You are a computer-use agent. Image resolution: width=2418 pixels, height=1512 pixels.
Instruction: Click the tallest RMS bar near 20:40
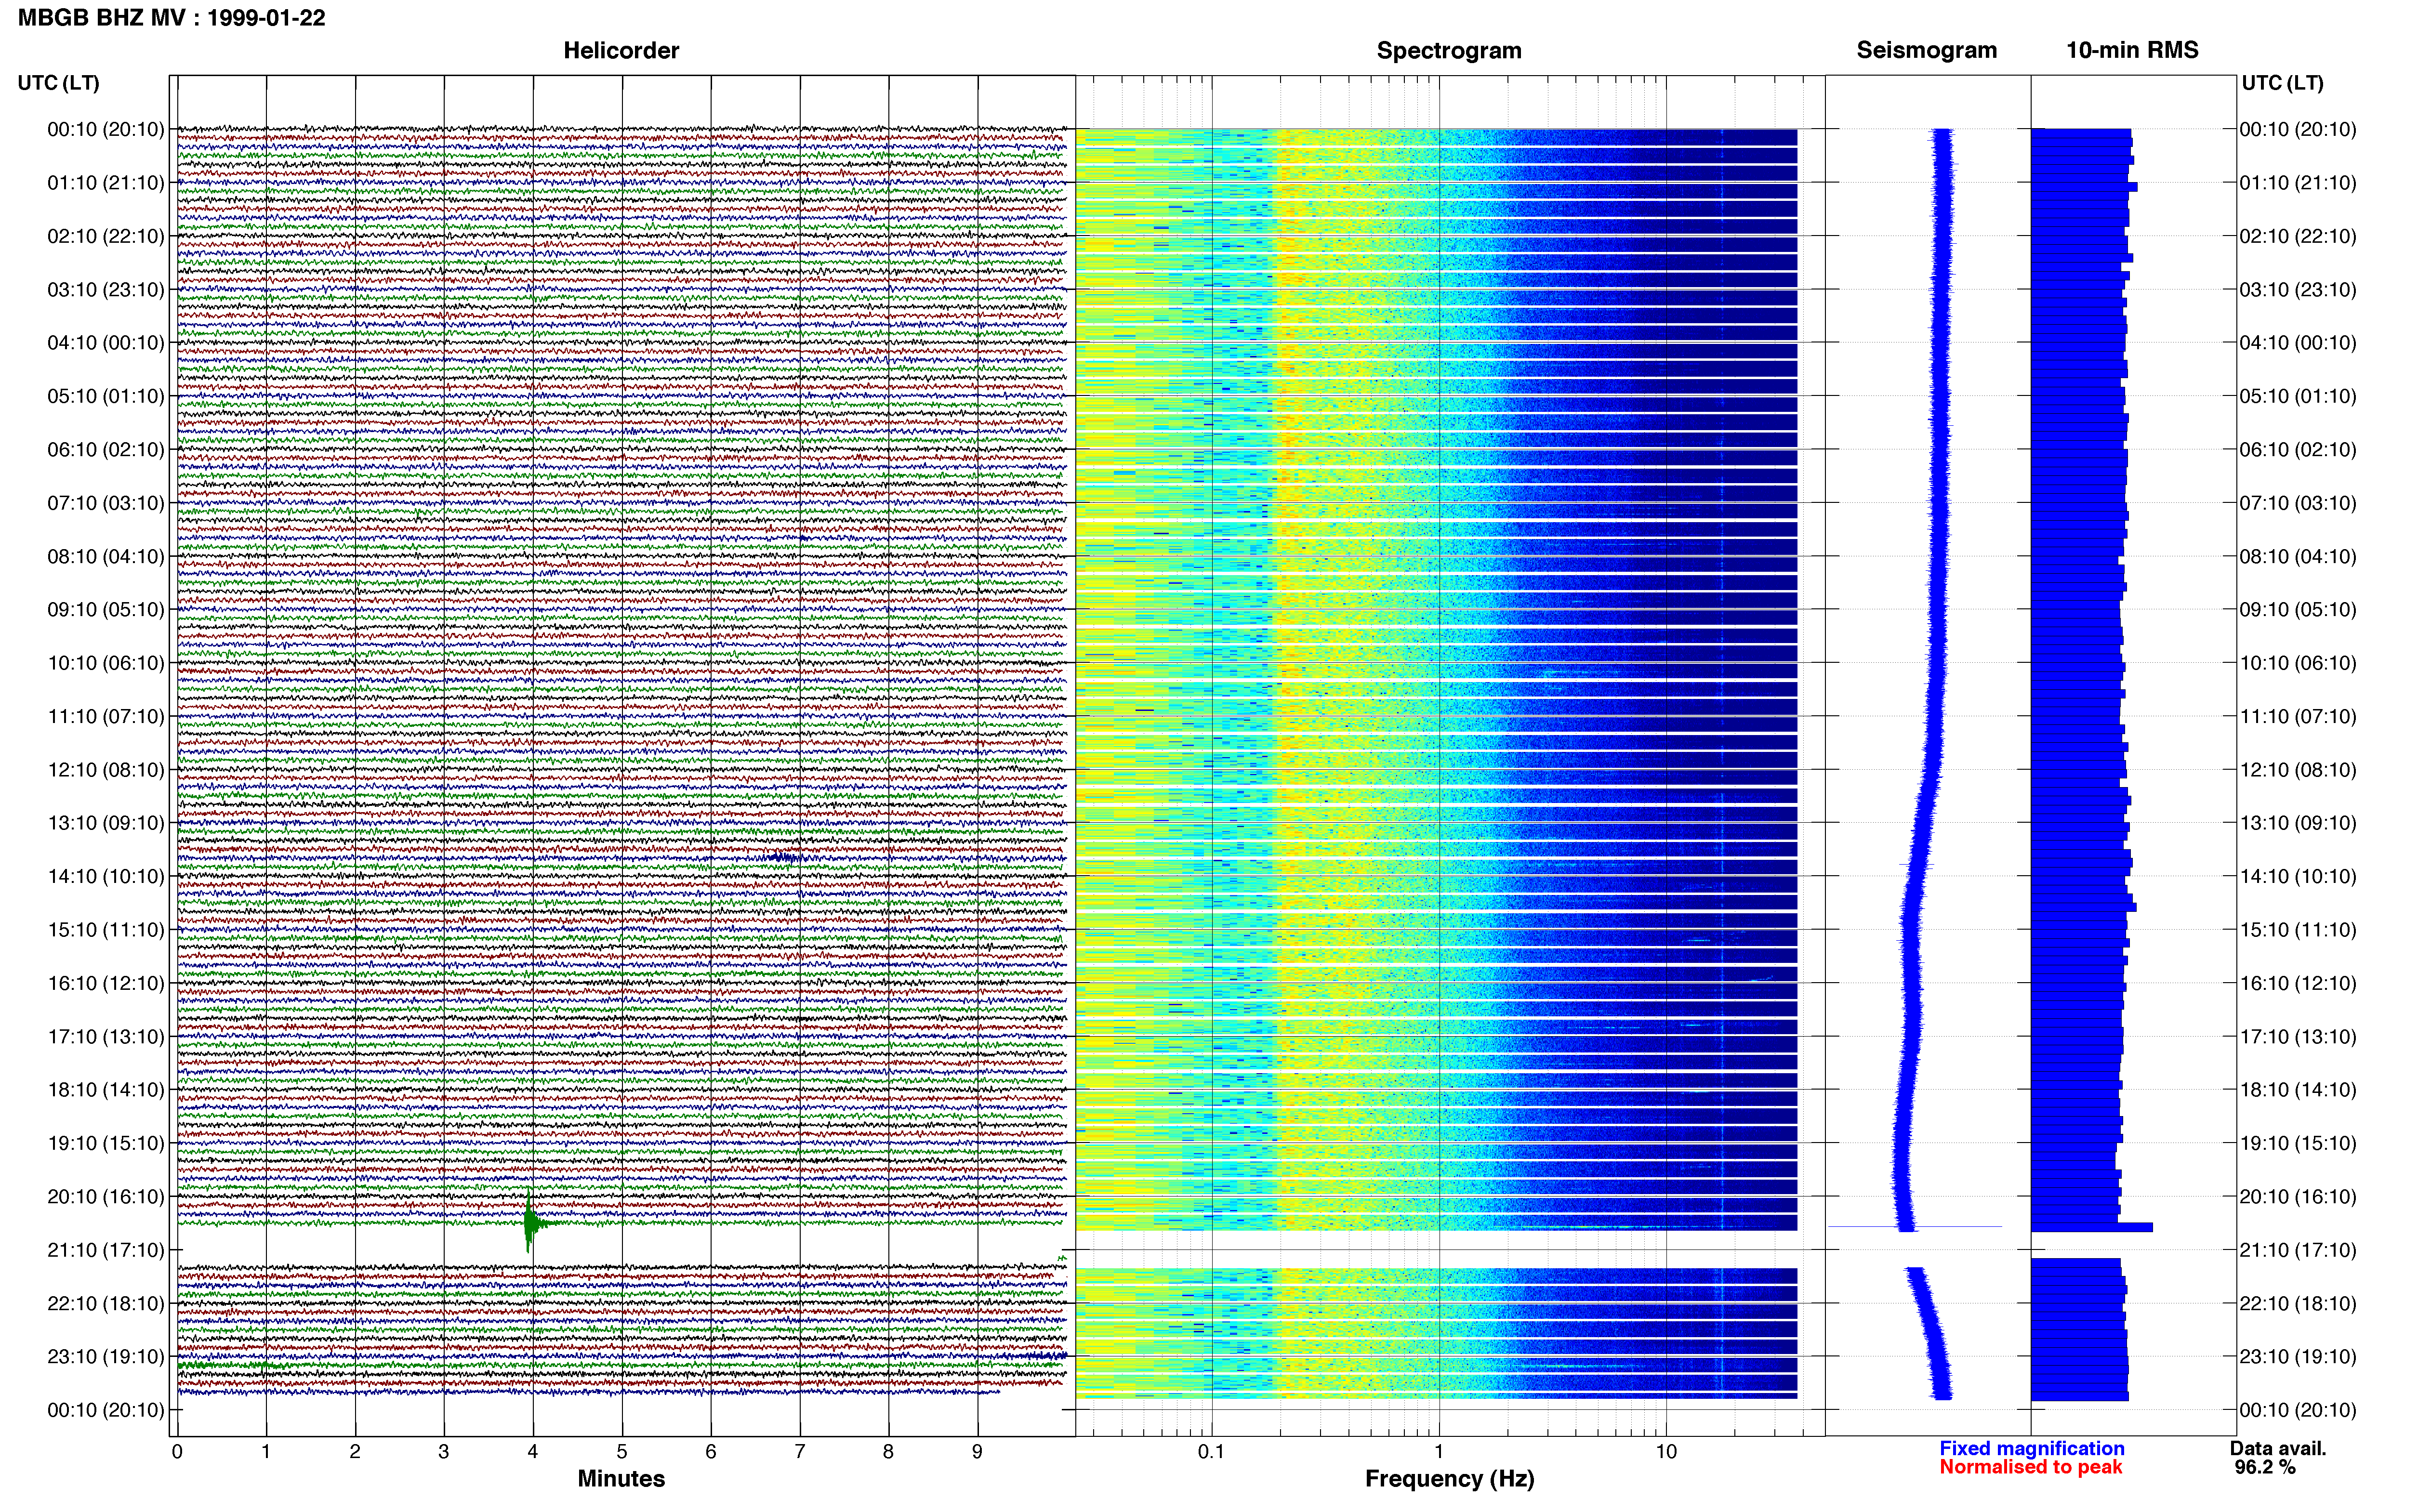click(2091, 1227)
